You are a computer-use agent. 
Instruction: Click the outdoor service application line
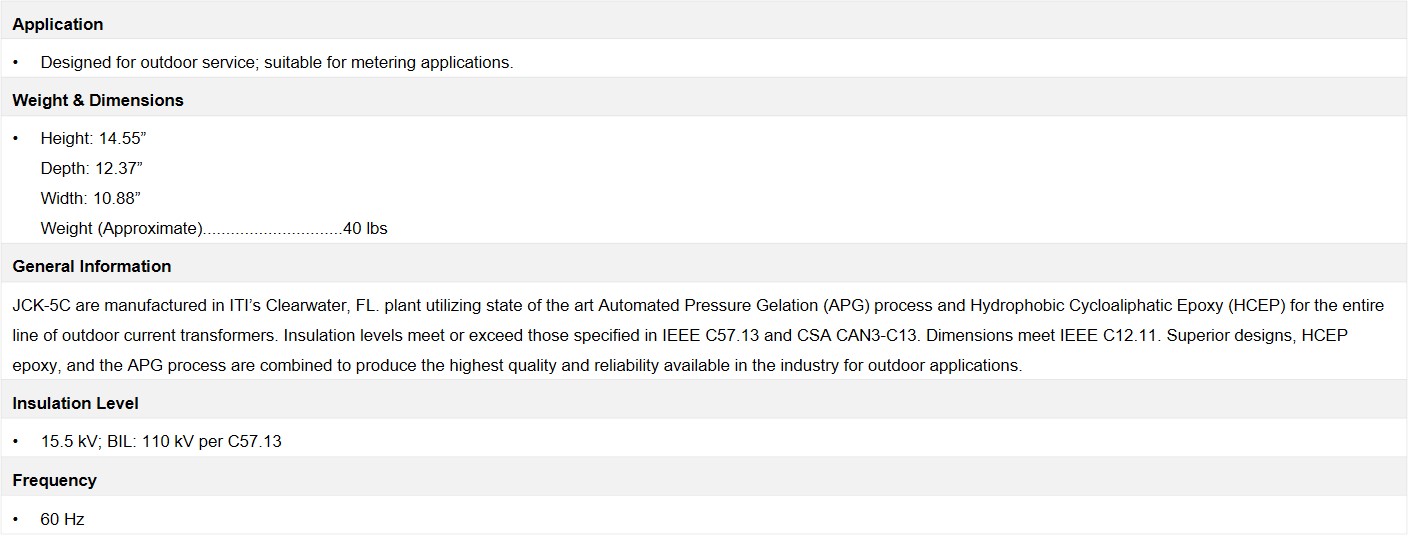click(x=277, y=62)
